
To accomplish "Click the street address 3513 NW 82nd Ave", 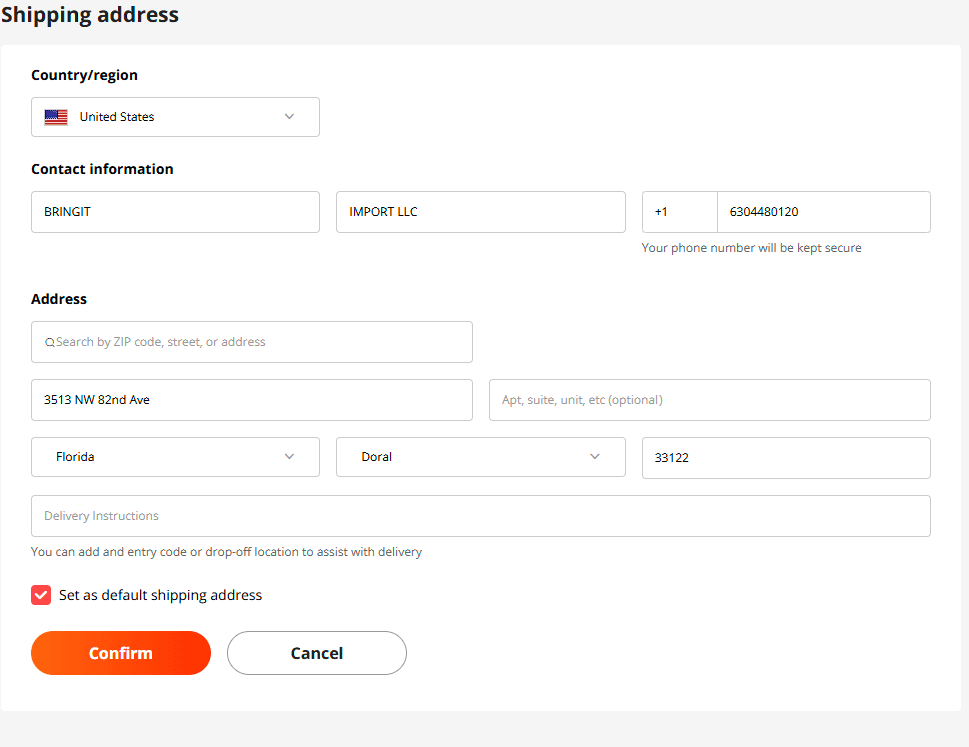I will tap(252, 400).
